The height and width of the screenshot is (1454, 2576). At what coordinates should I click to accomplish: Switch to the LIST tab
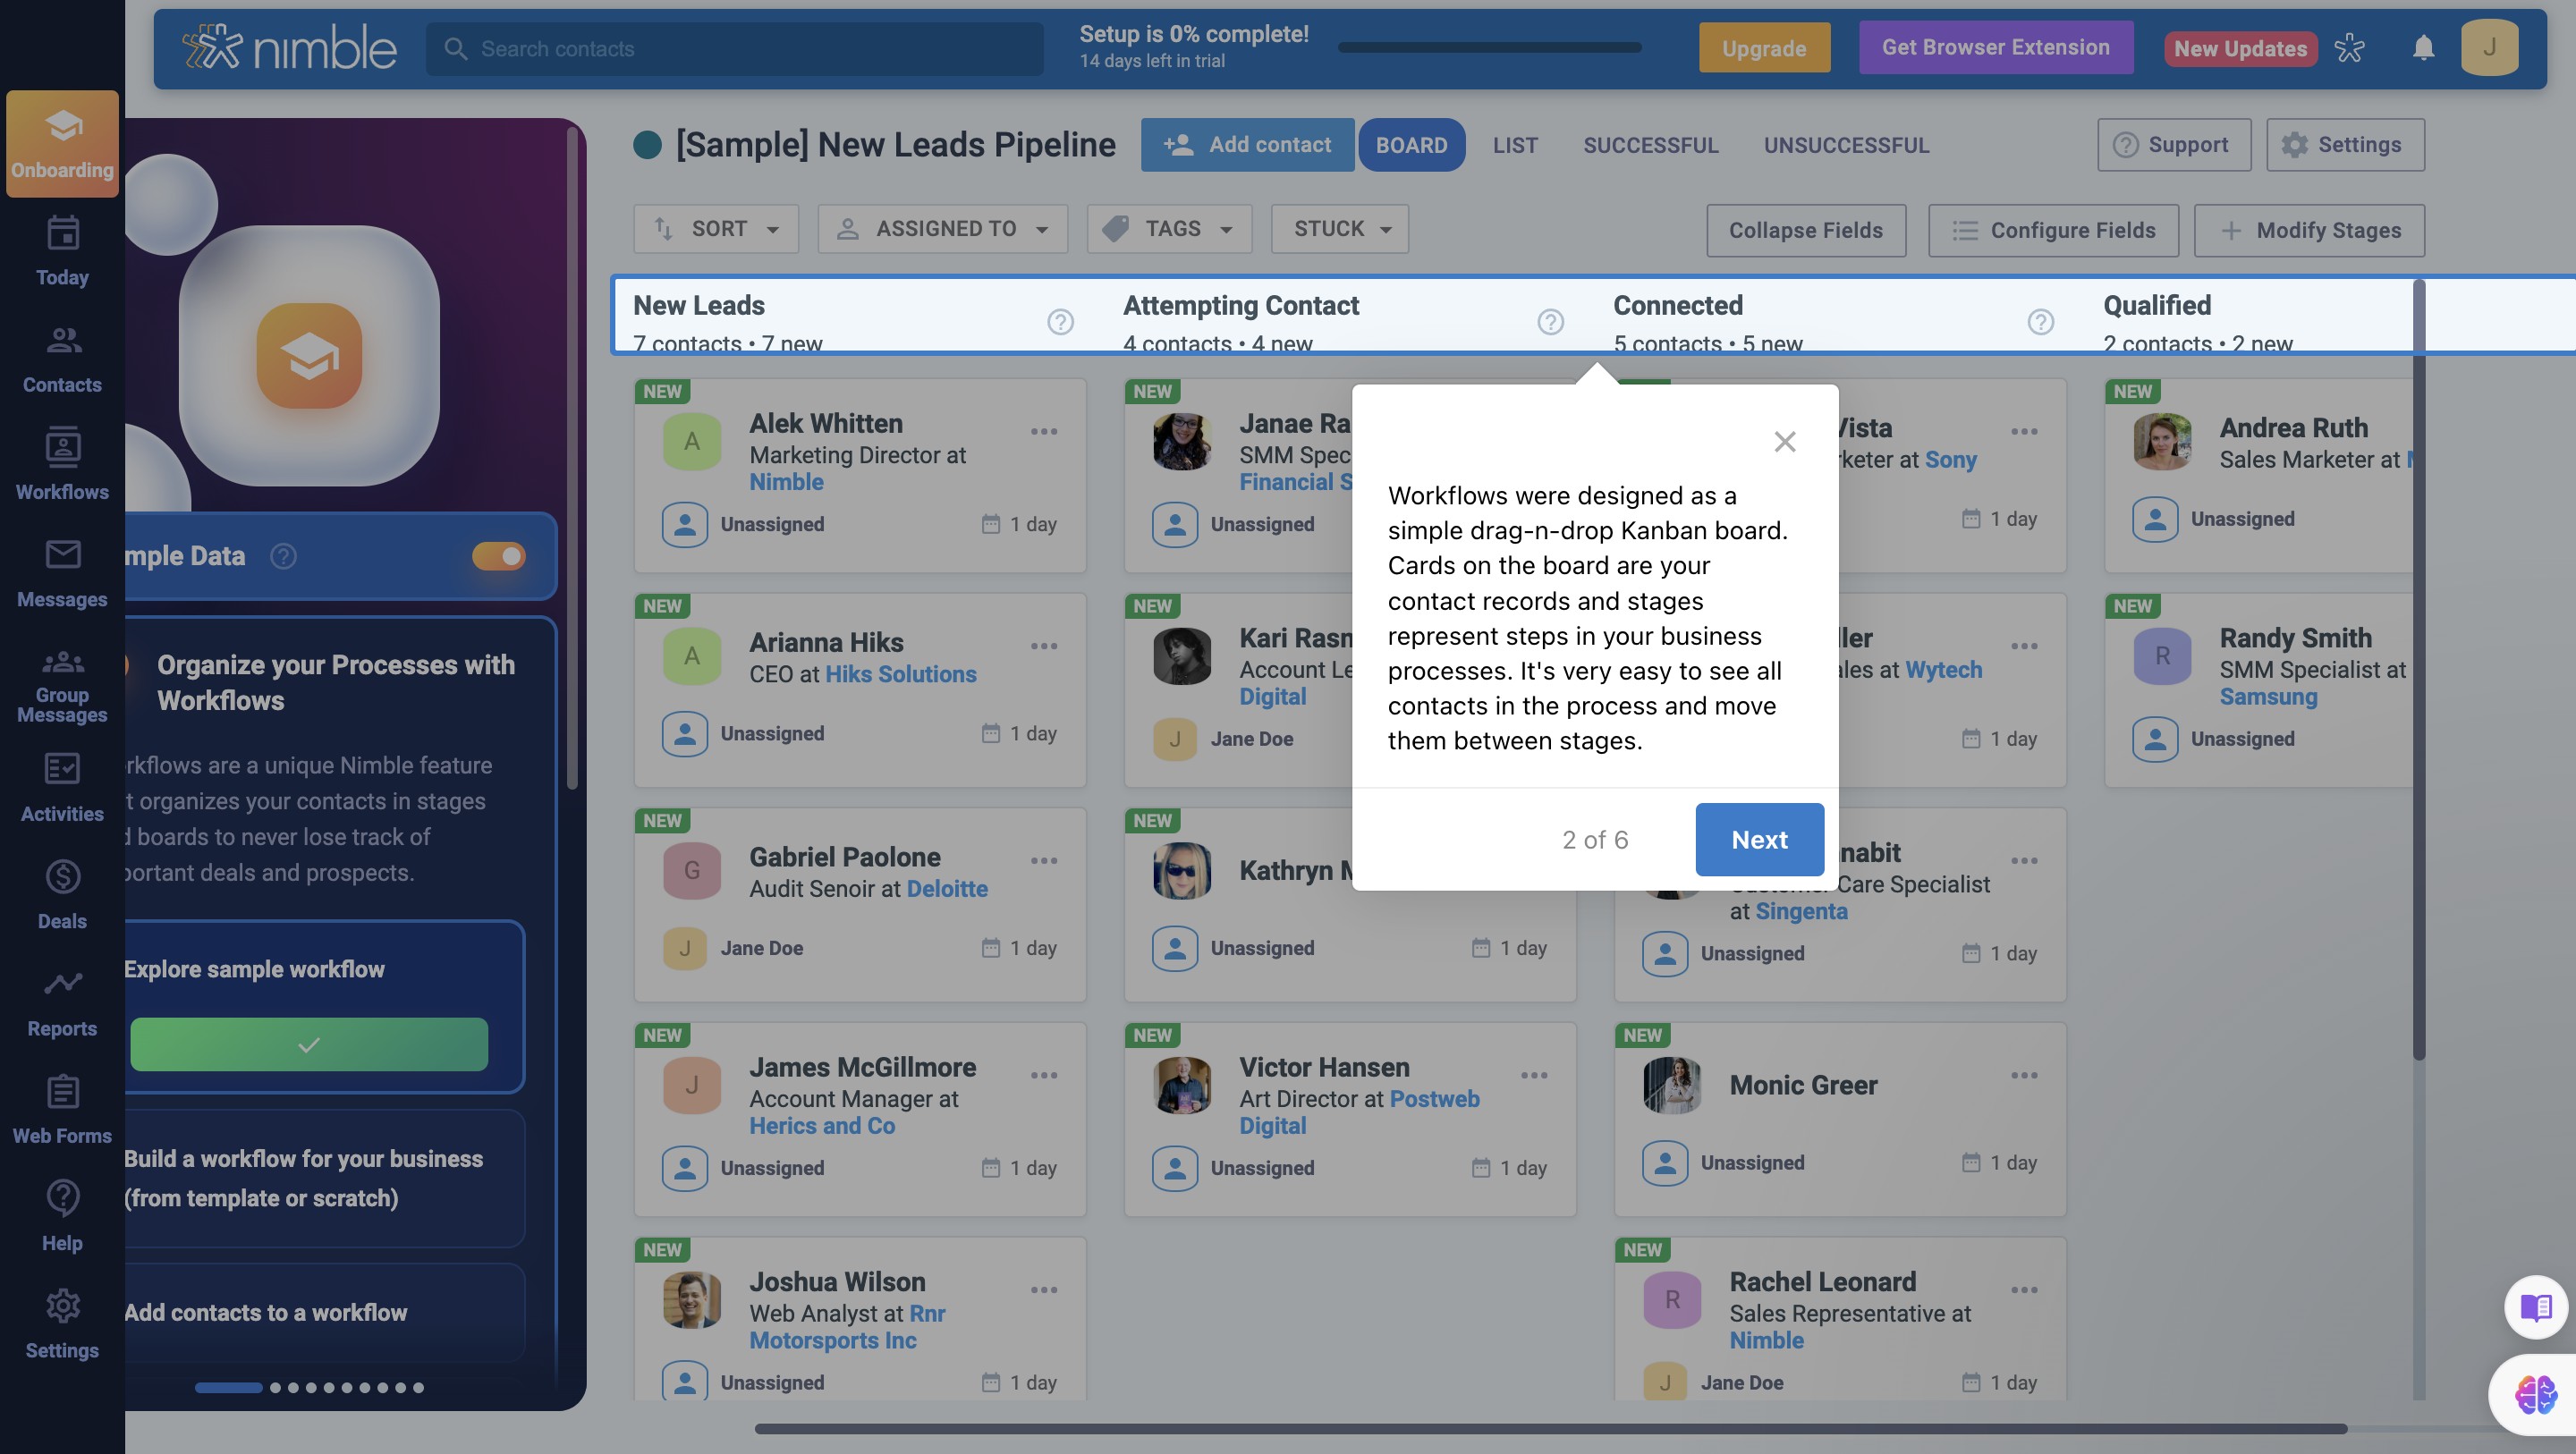click(x=1515, y=145)
